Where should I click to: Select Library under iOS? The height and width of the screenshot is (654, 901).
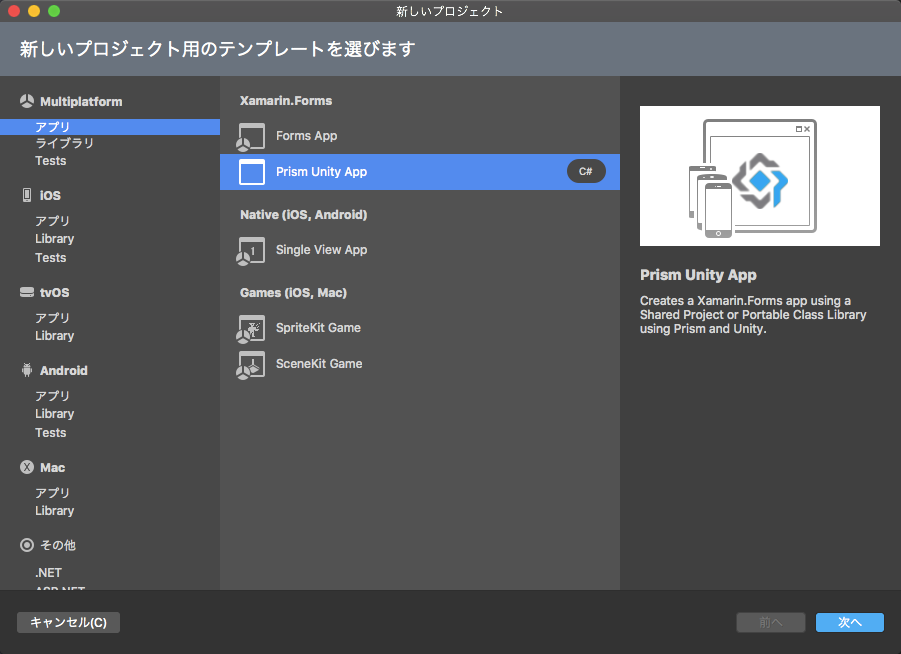[x=55, y=239]
